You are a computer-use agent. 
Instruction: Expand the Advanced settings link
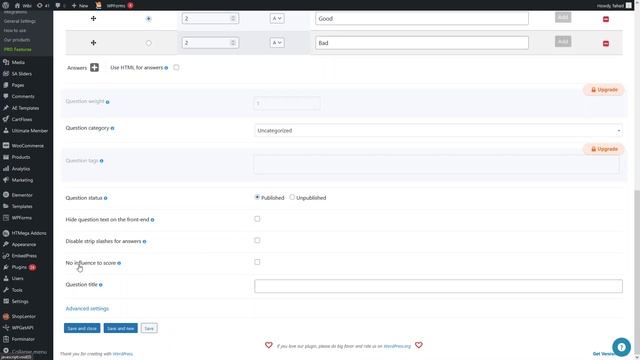pos(87,309)
